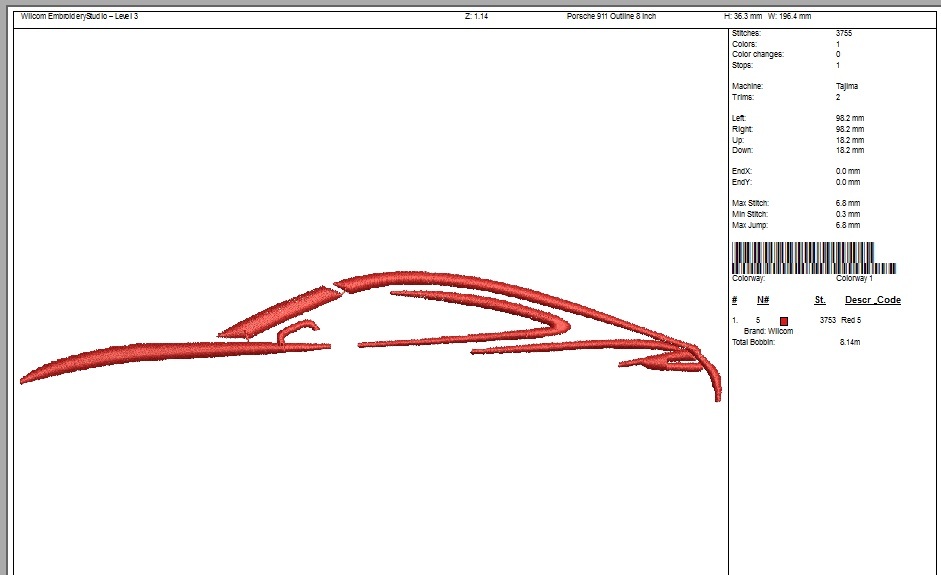Click the 'Total Bobbin:' label
The image size is (941, 575).
(753, 342)
